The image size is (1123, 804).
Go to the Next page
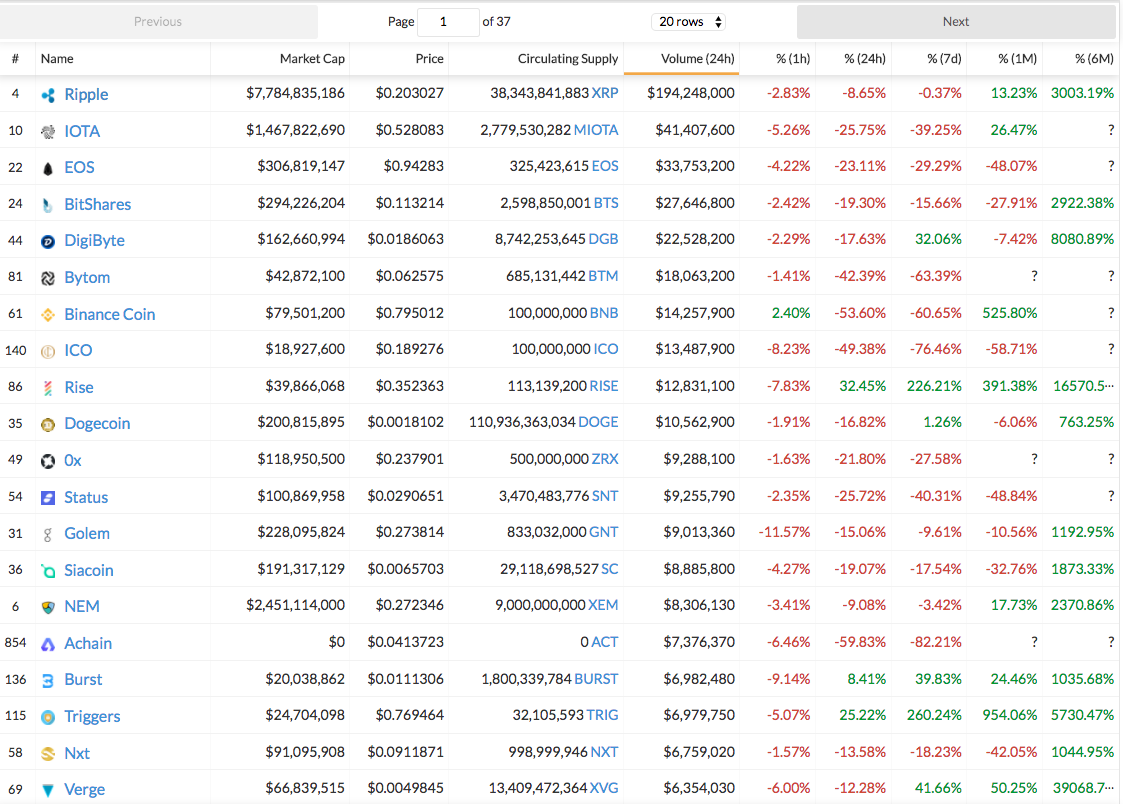[x=955, y=21]
